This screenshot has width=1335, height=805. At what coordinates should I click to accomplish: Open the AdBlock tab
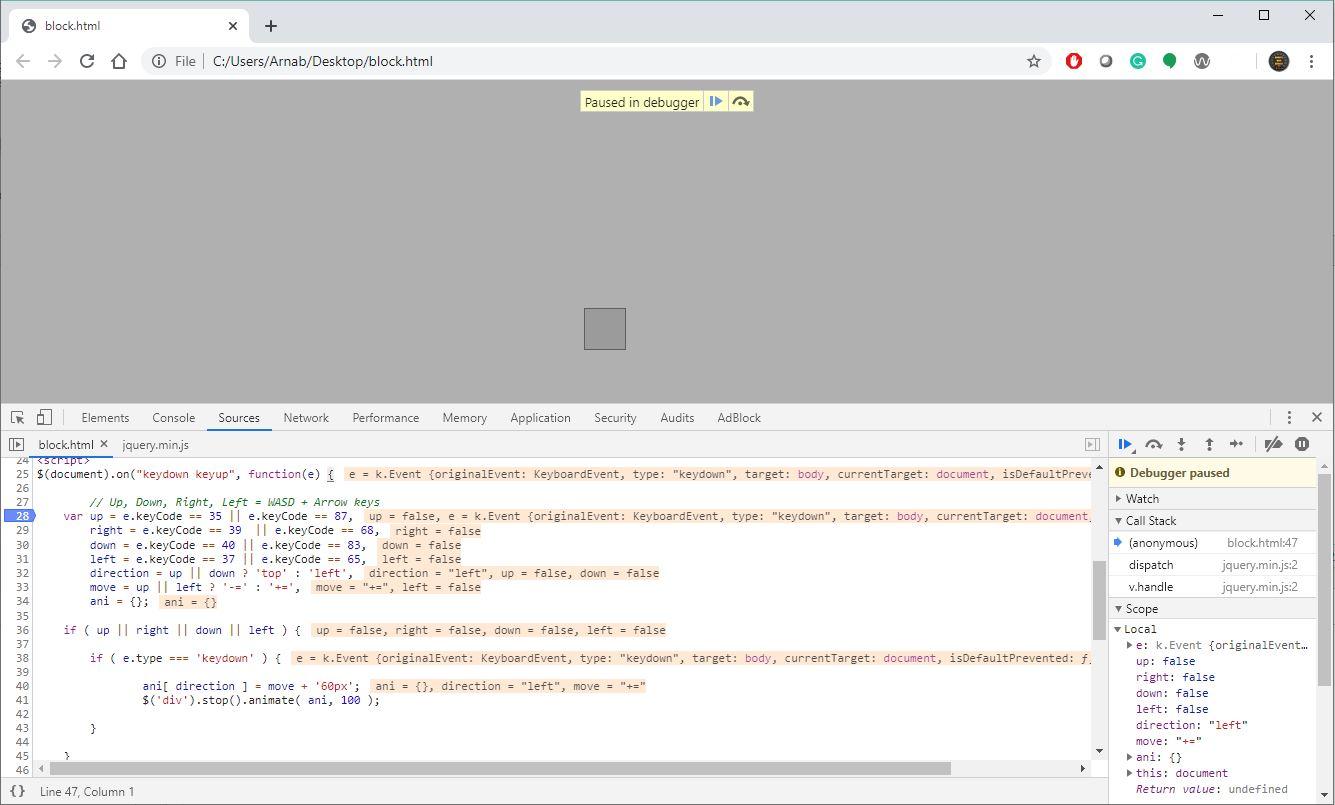click(739, 417)
